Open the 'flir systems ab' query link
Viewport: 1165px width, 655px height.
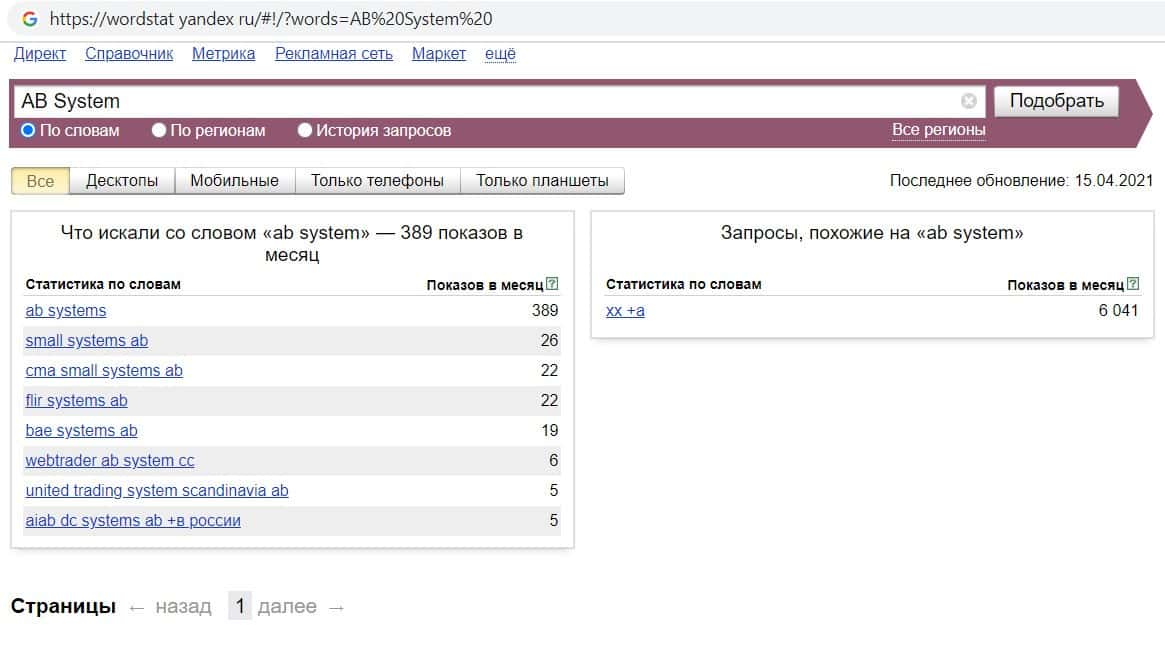[x=76, y=401]
